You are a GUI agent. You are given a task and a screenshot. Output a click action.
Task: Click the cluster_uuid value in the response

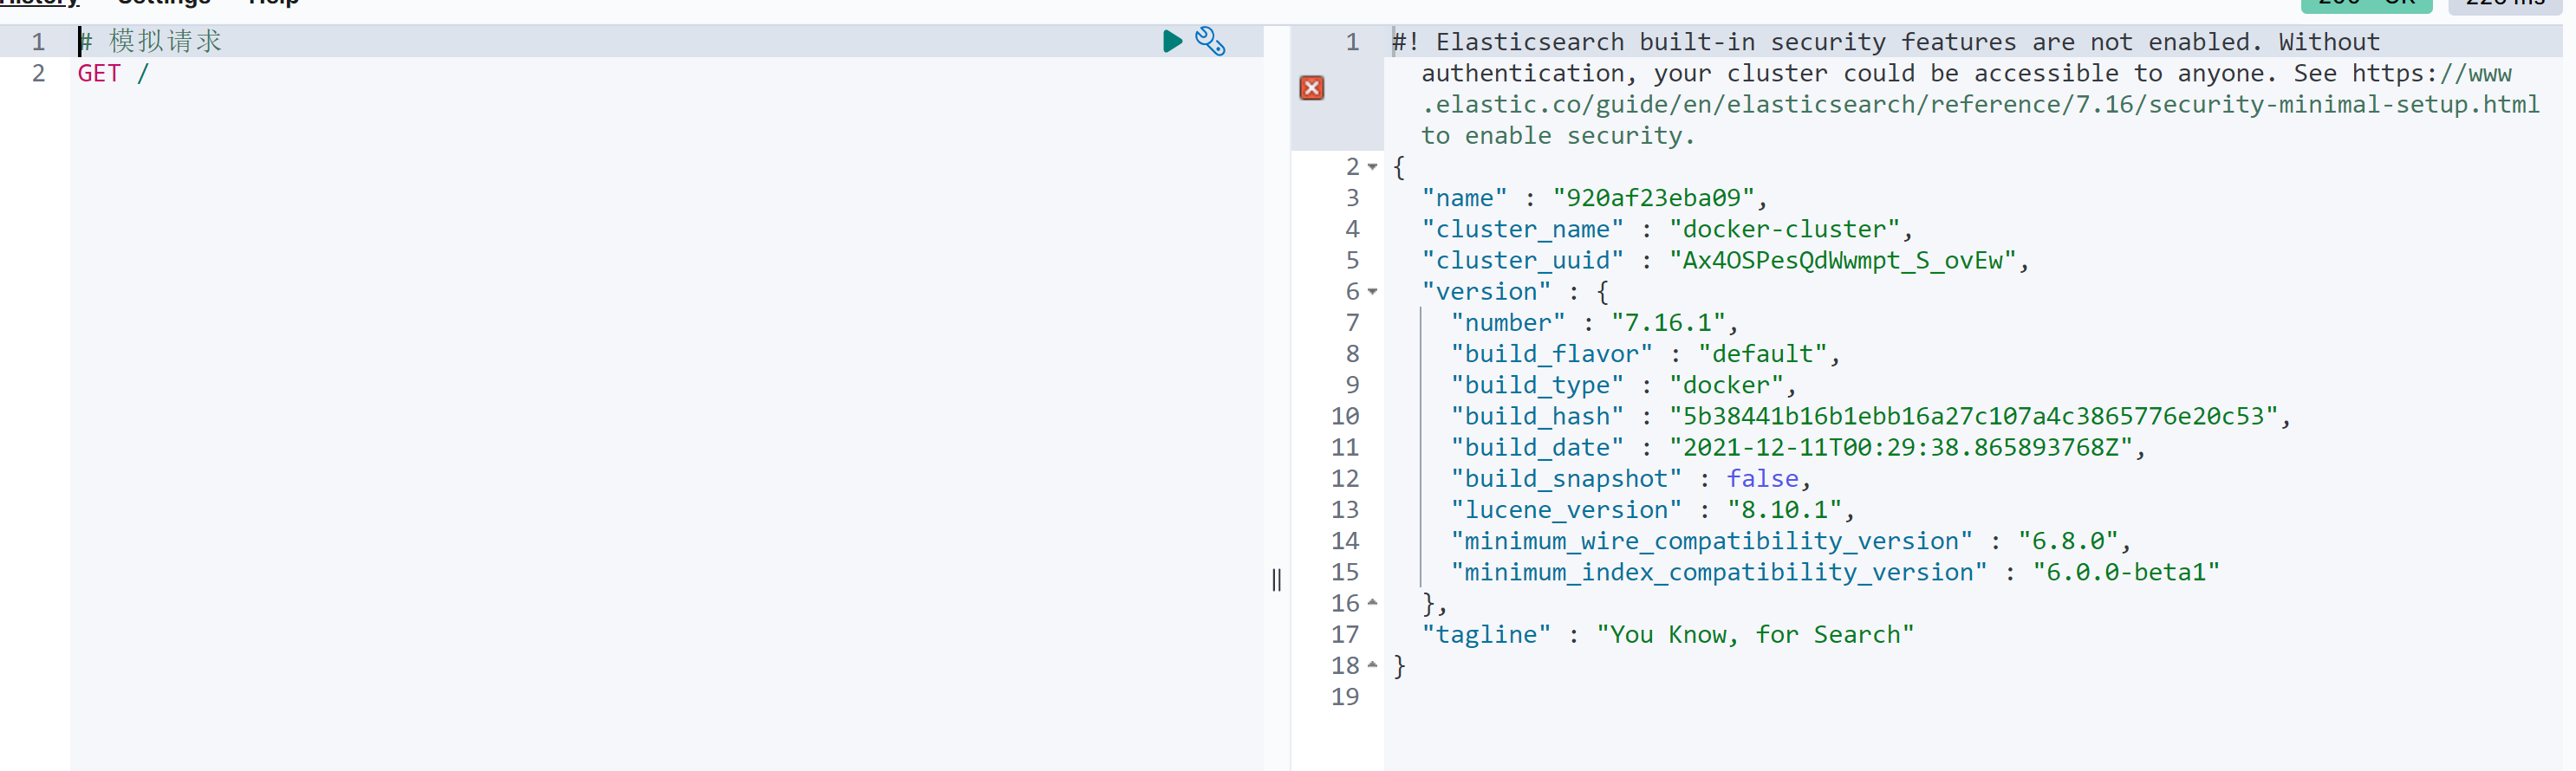click(x=1842, y=260)
